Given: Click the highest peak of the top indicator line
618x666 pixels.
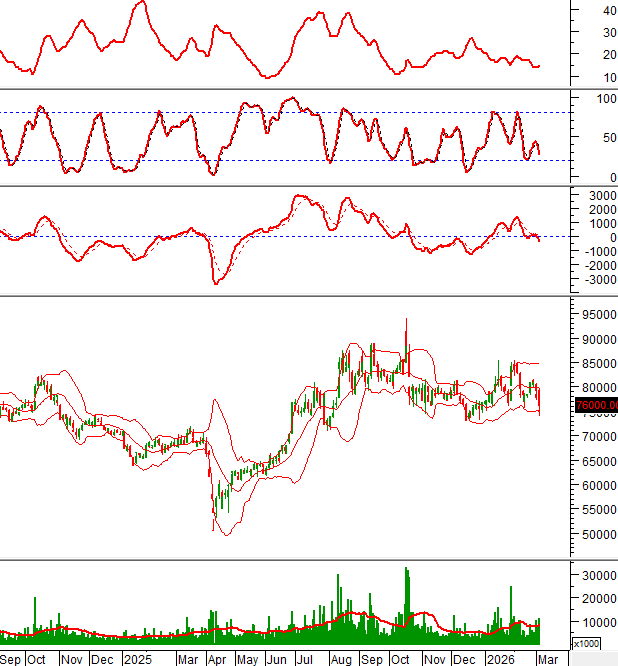Looking at the screenshot, I should pos(142,2).
